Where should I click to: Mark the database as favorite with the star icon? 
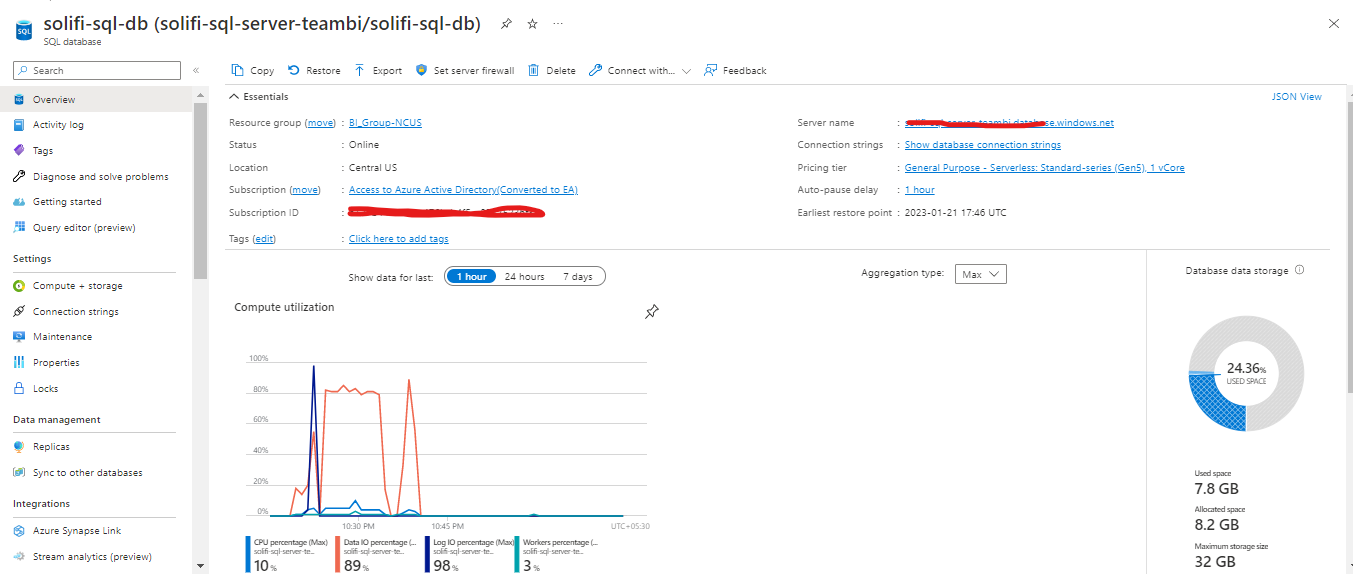click(532, 24)
